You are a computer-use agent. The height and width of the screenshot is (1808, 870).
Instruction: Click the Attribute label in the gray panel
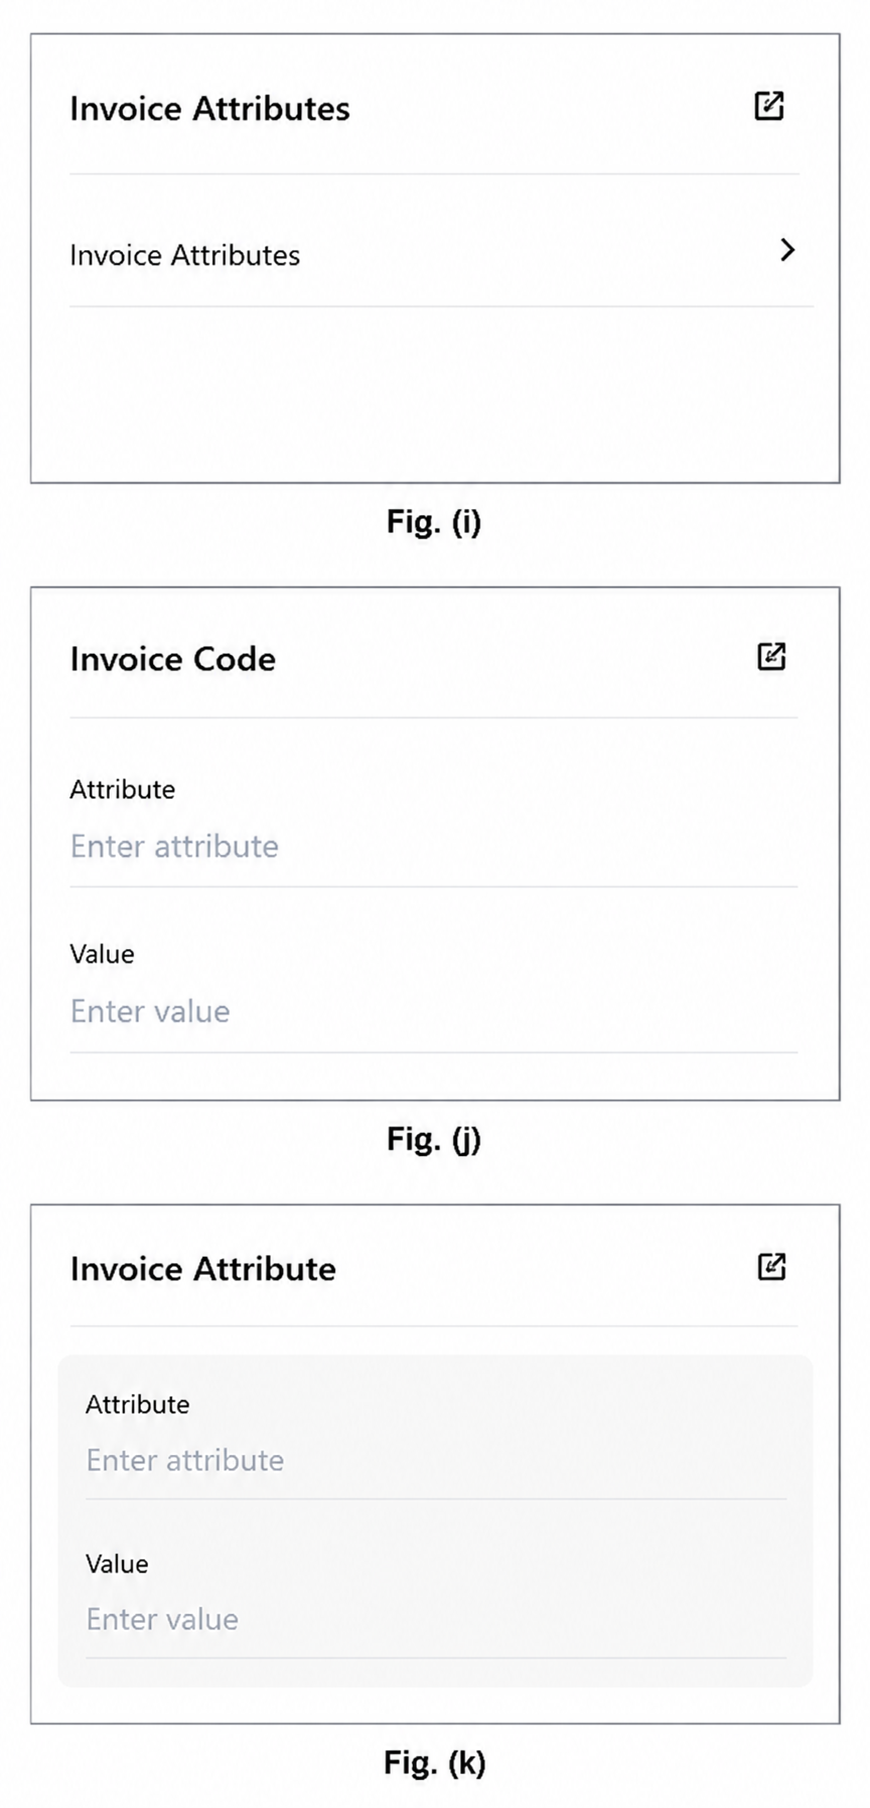pyautogui.click(x=137, y=1404)
